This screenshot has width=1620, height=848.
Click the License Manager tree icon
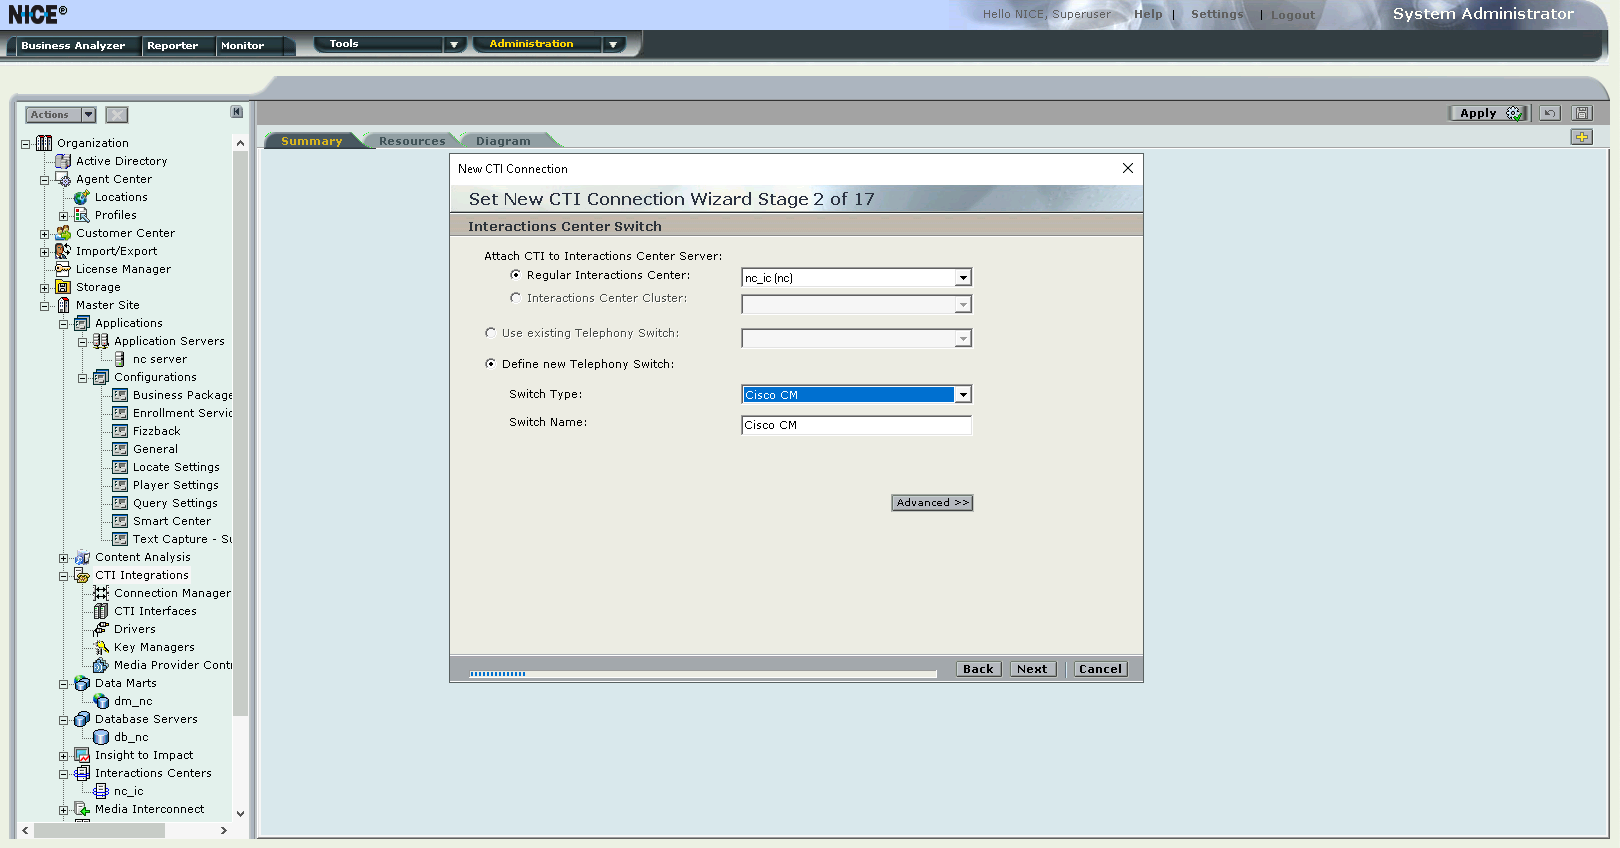coord(63,269)
